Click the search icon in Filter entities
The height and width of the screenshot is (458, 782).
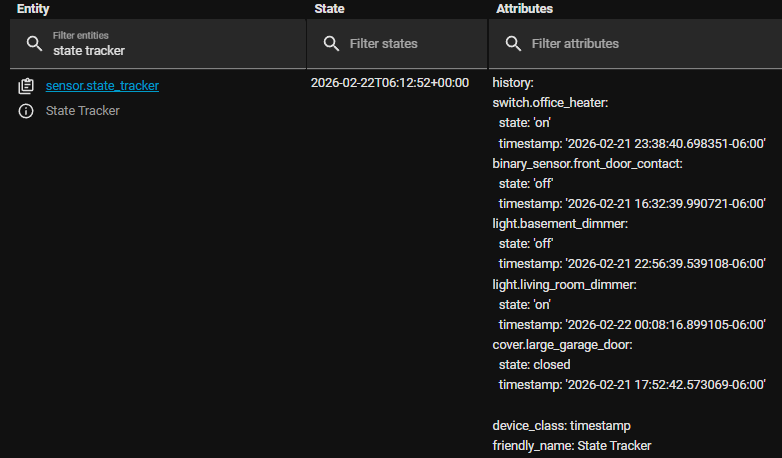(x=34, y=44)
